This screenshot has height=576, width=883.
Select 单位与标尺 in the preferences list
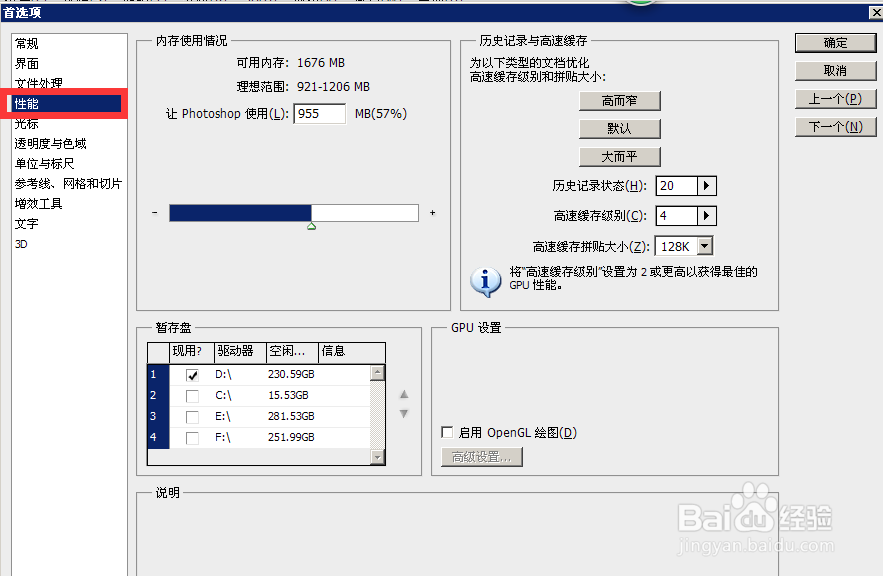tap(44, 164)
